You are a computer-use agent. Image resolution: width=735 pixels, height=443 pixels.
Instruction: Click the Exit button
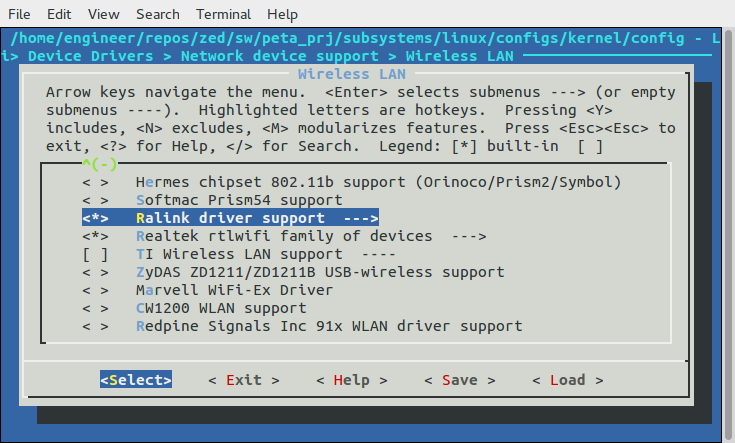244,380
